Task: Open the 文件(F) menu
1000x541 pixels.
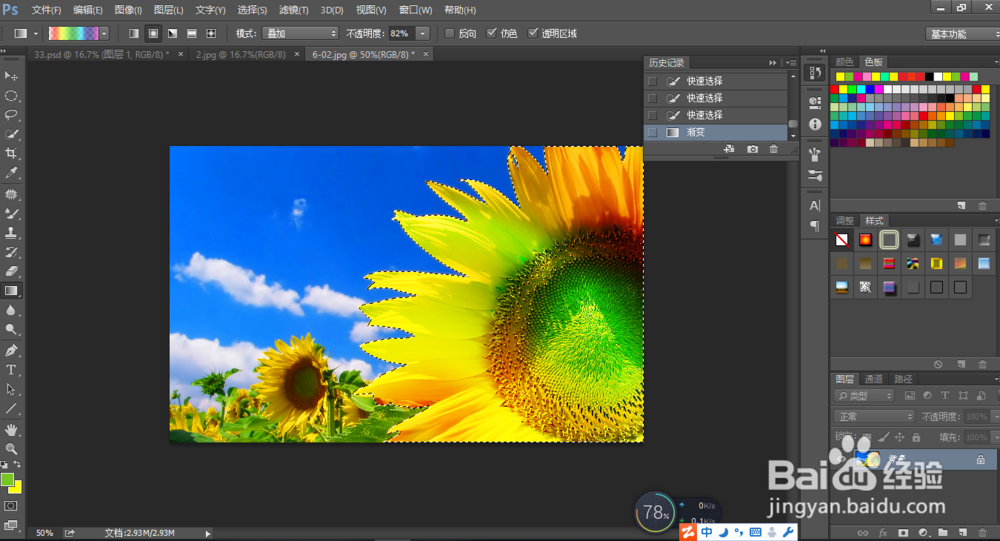Action: coord(46,10)
